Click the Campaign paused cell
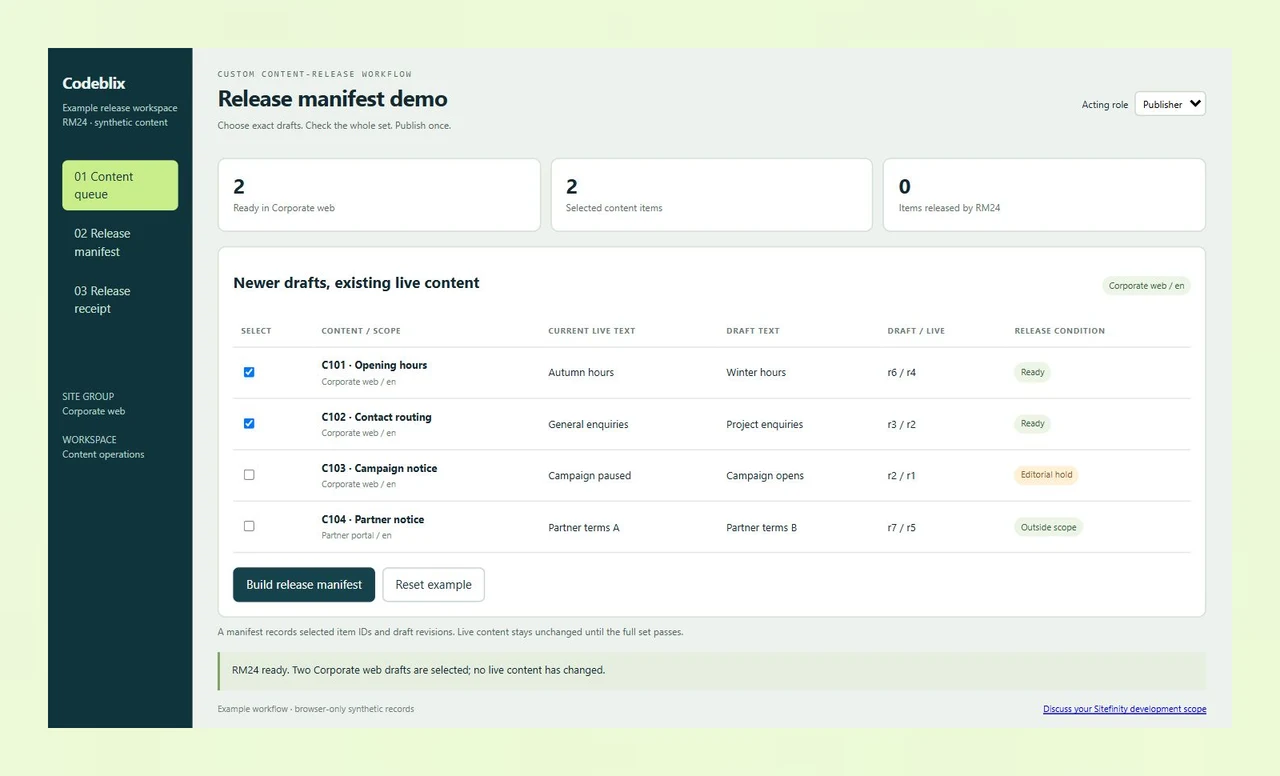 pos(589,476)
